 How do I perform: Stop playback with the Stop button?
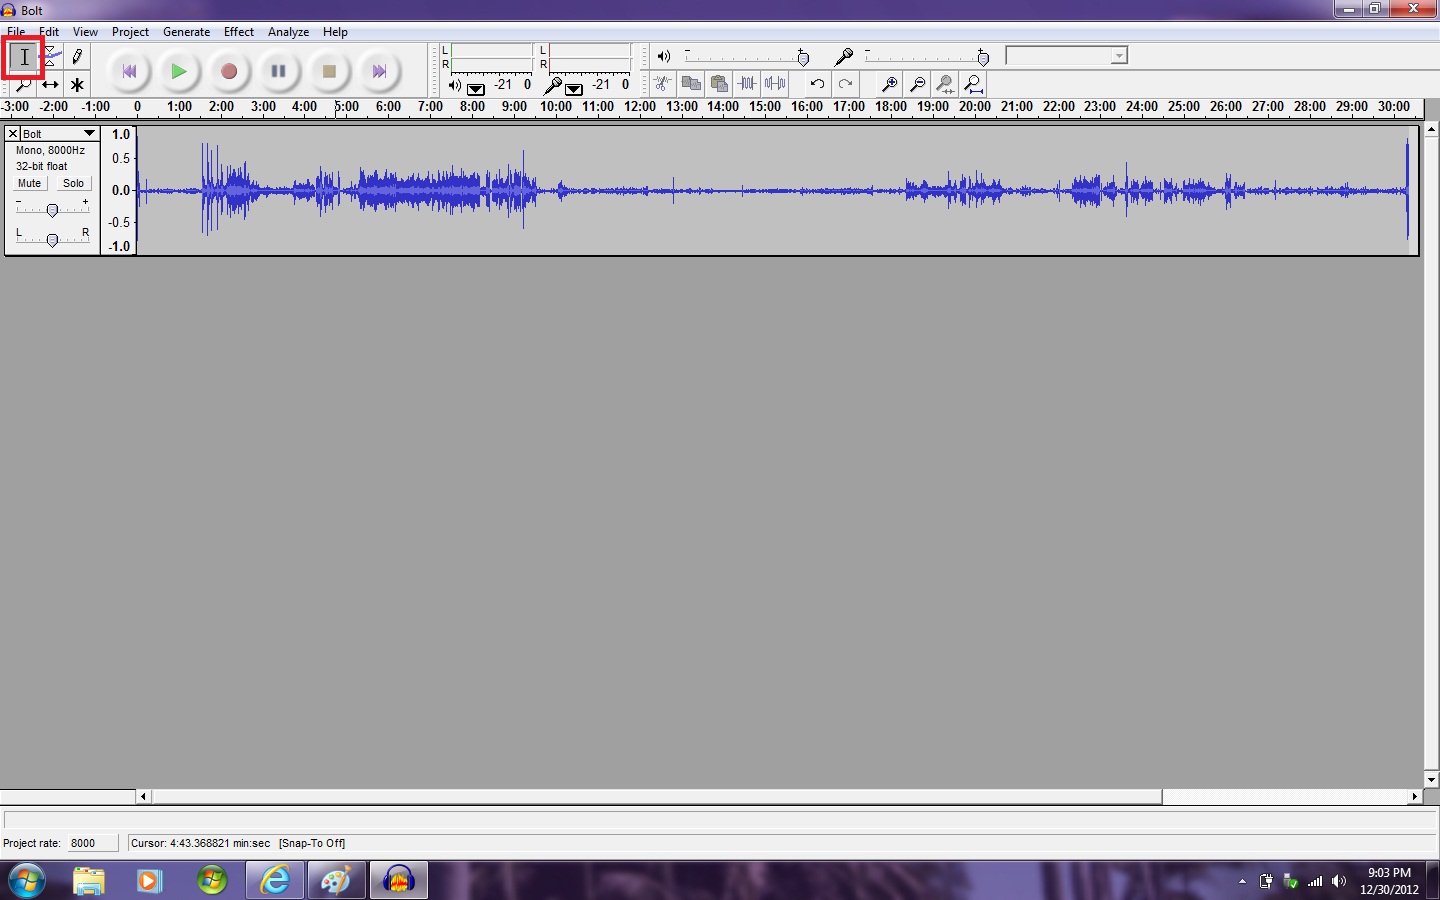(329, 71)
